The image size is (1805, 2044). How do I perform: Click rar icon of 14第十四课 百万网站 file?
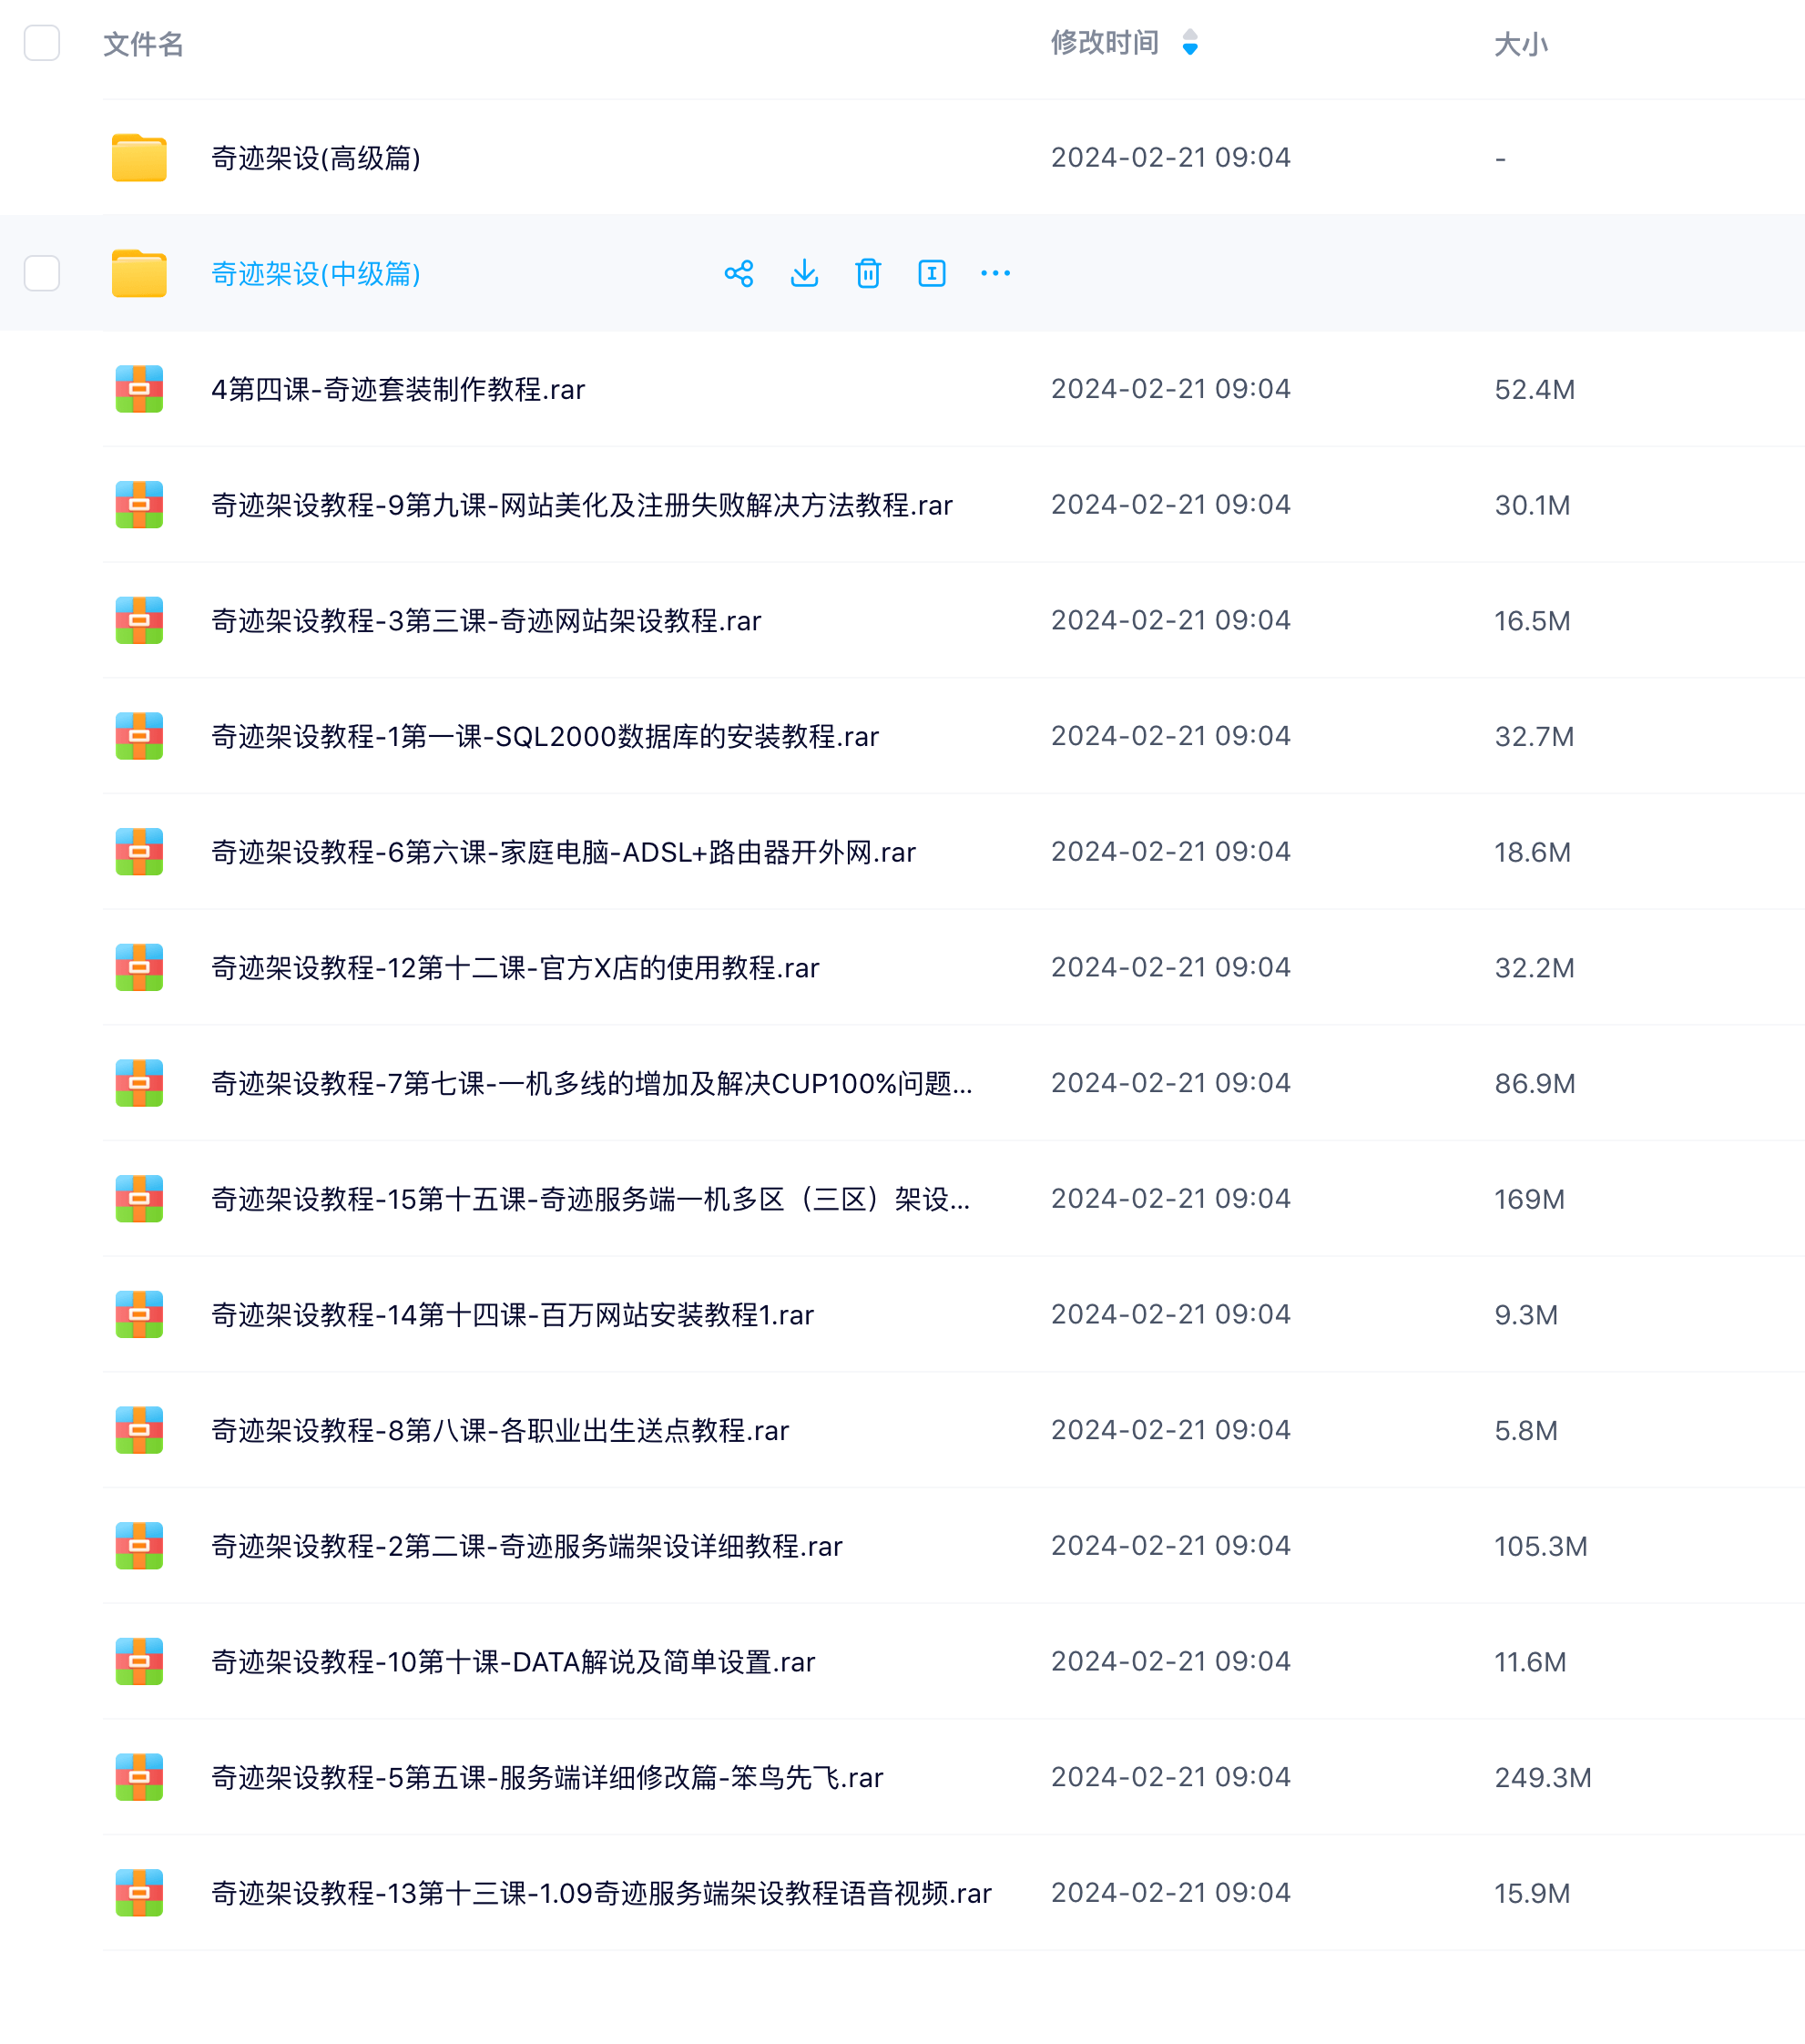click(x=139, y=1314)
